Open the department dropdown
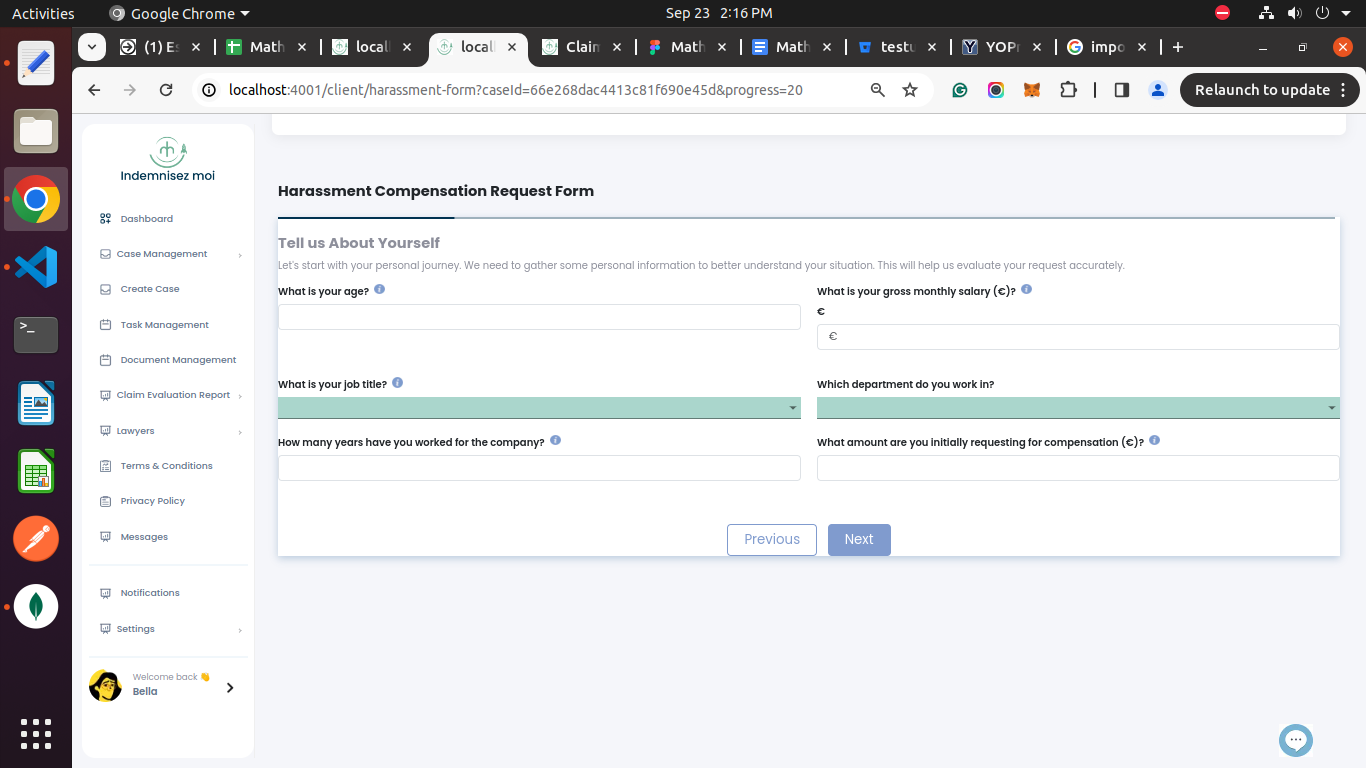The width and height of the screenshot is (1366, 768). 1078,408
